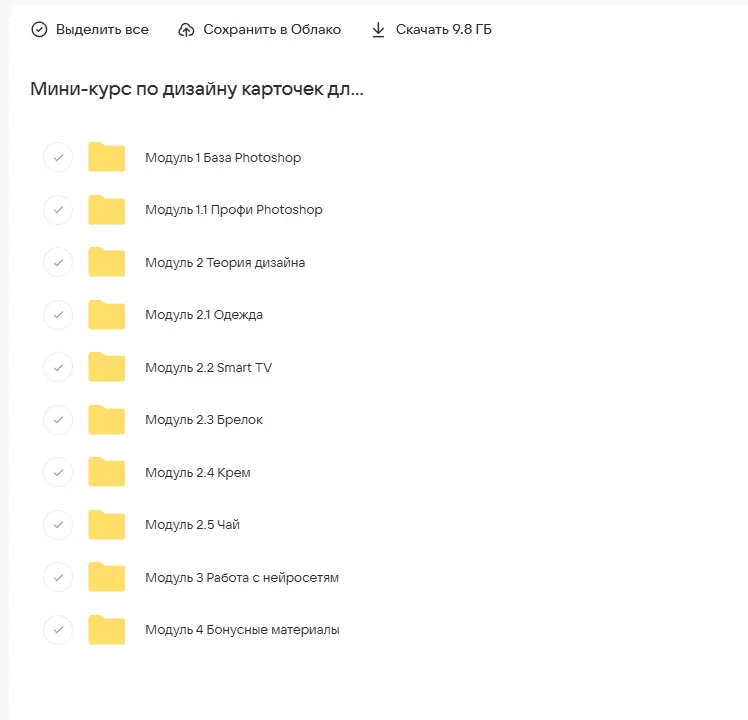Click the Модуль 4 Бонусные материалы name
Image resolution: width=748 pixels, height=720 pixels.
(x=242, y=630)
